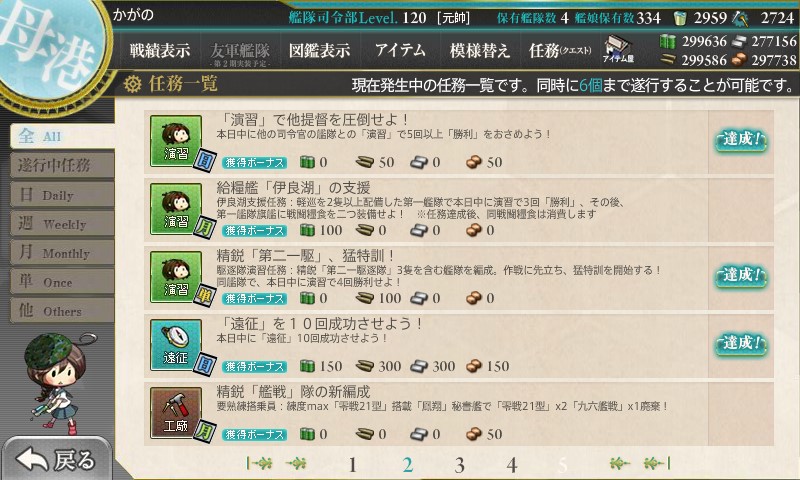Open the 図鑑表示 encyclopedia menu
This screenshot has height=480, width=800.
[319, 50]
